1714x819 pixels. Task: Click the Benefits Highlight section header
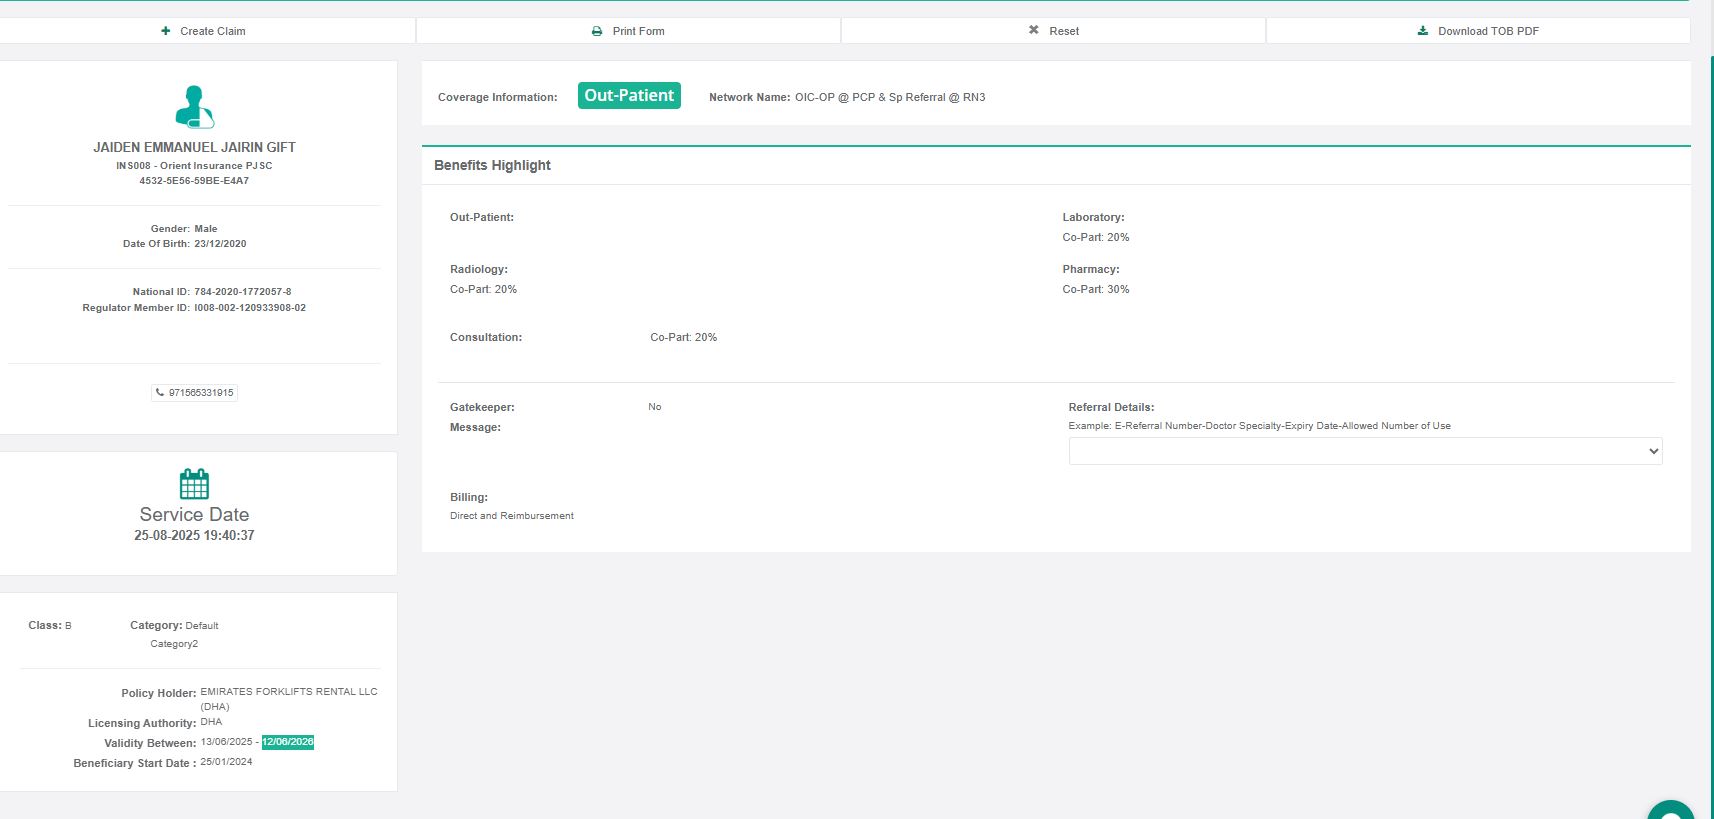pos(492,165)
